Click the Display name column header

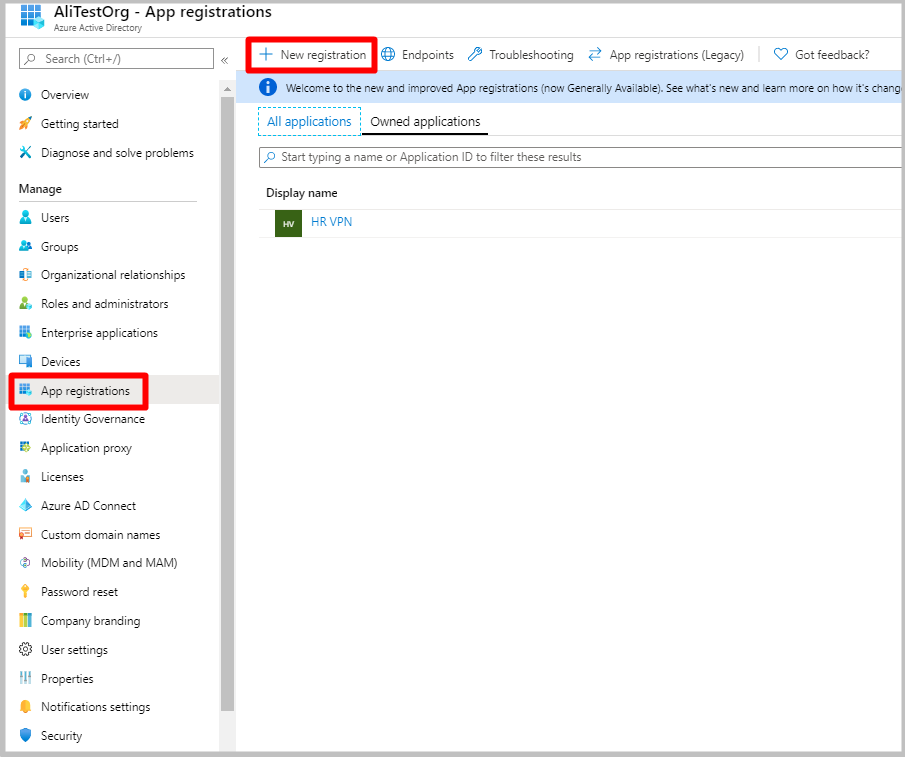[x=302, y=193]
